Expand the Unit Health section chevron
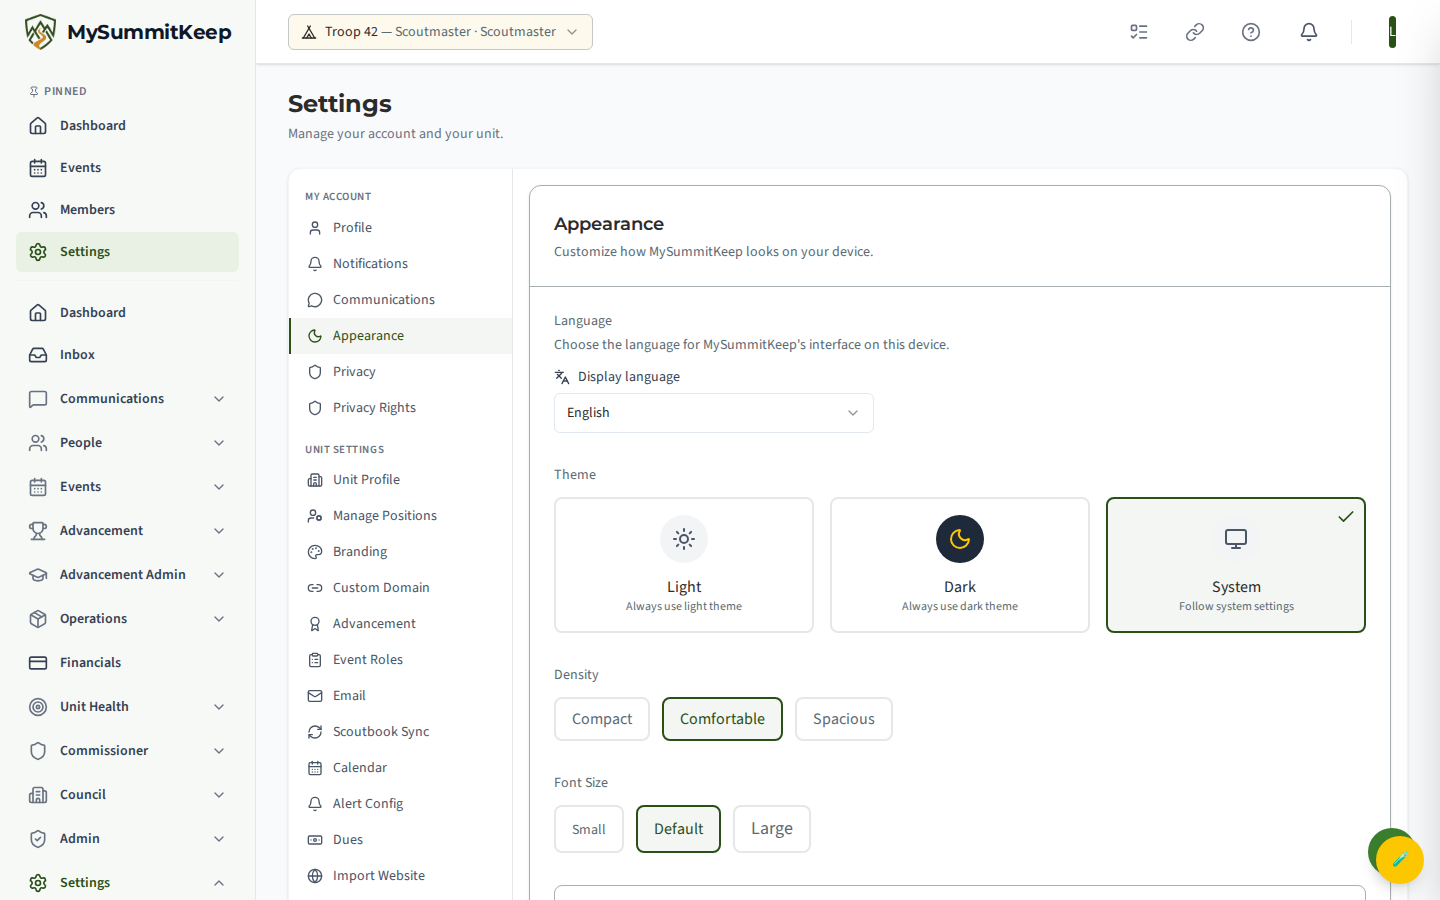This screenshot has width=1440, height=900. click(x=219, y=707)
